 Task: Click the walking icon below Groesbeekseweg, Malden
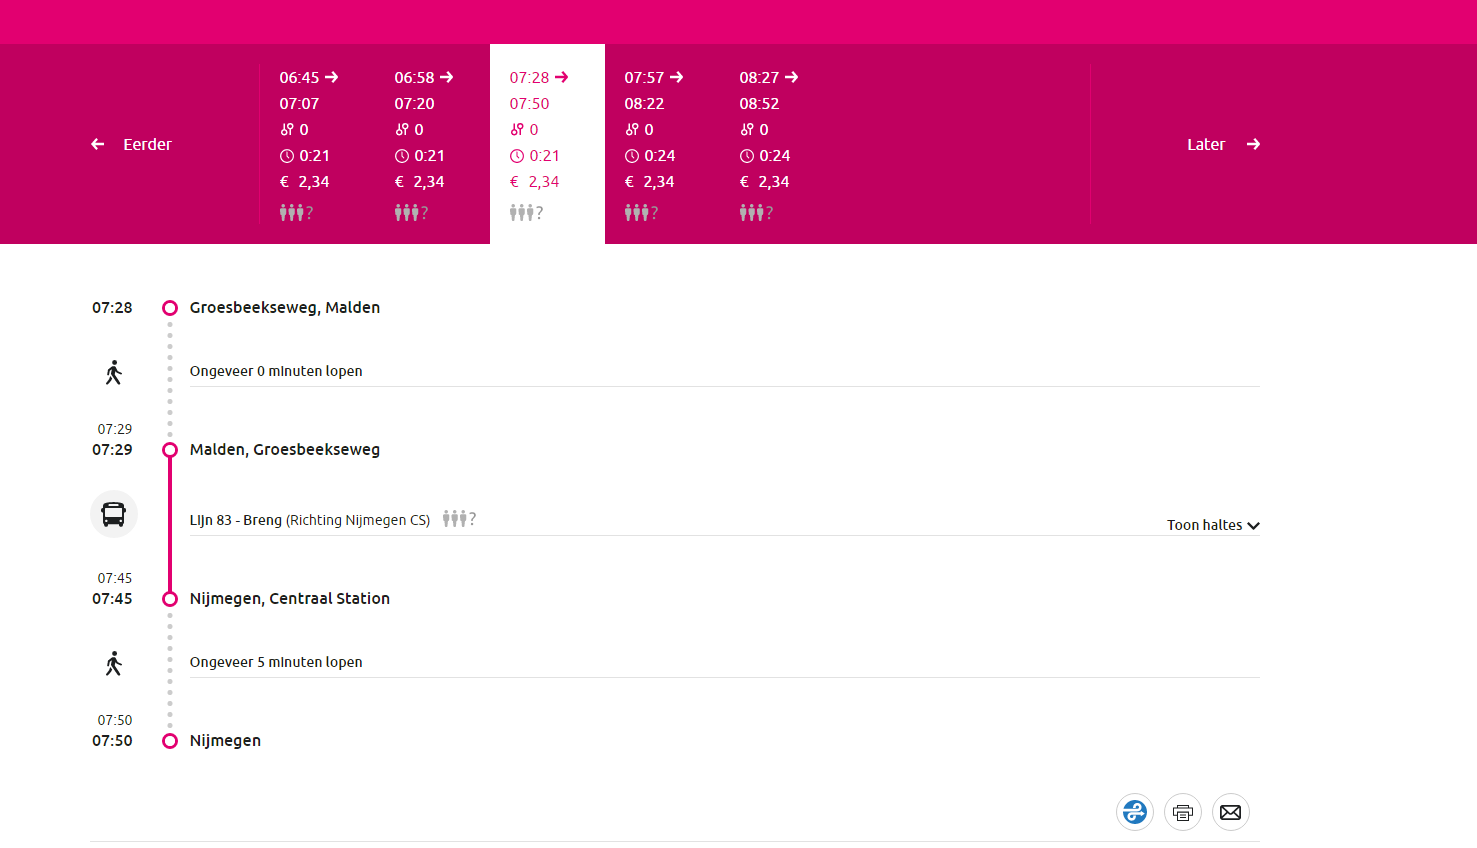coord(114,373)
